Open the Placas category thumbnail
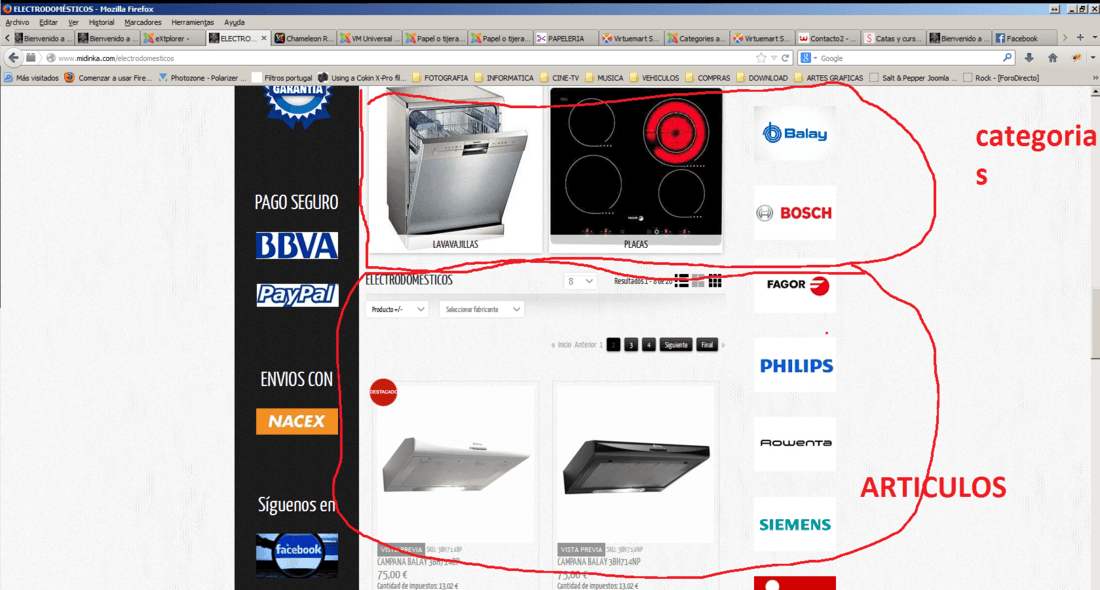The width and height of the screenshot is (1100, 590). tap(636, 170)
